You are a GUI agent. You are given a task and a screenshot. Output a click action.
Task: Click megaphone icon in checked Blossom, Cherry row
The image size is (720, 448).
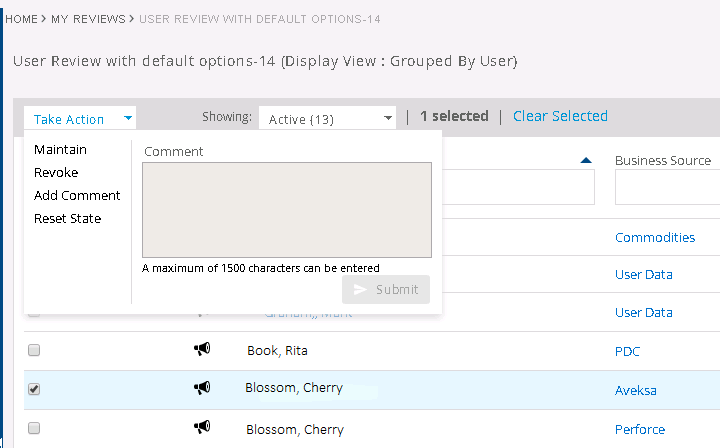(202, 388)
